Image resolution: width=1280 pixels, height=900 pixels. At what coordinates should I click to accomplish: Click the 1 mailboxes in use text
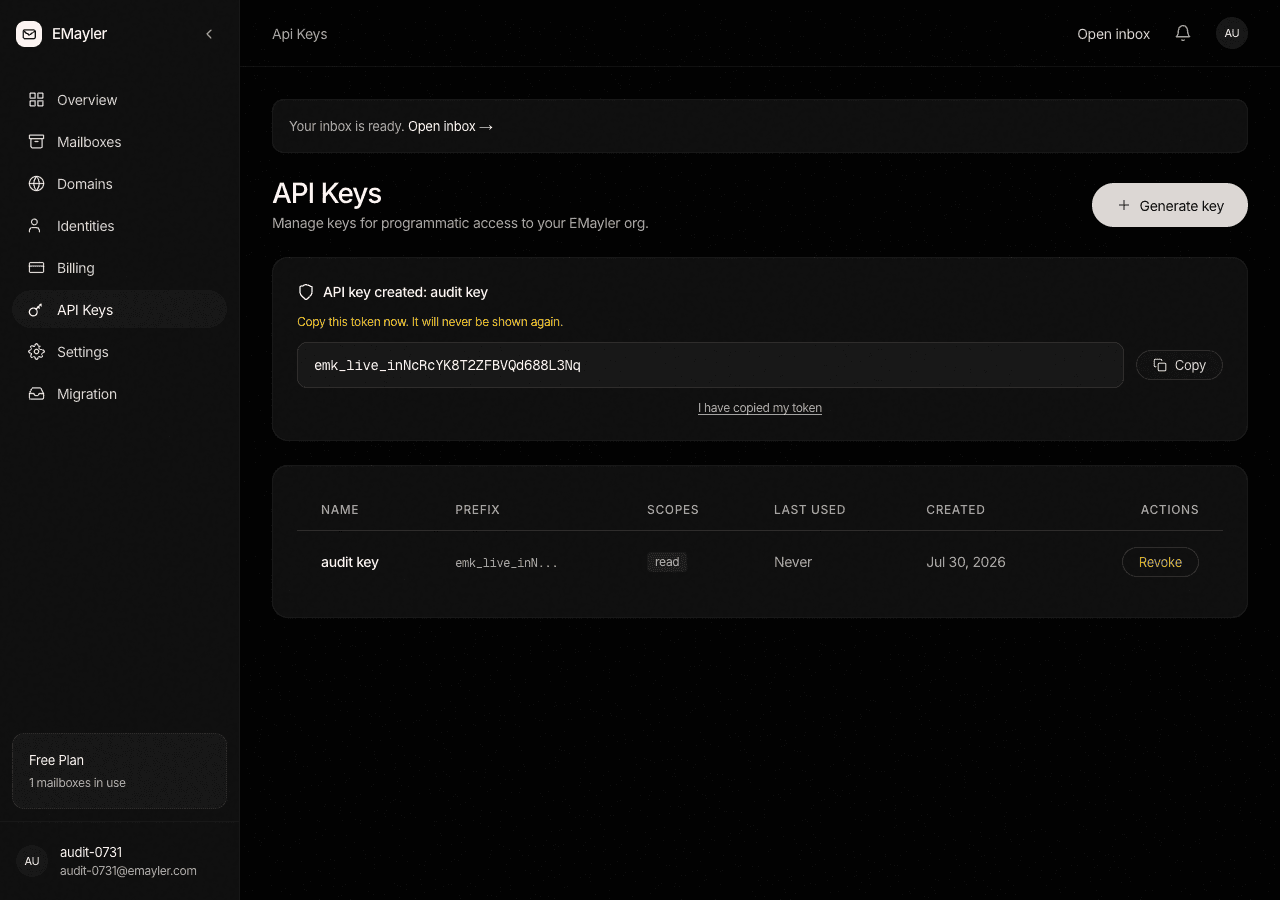77,783
